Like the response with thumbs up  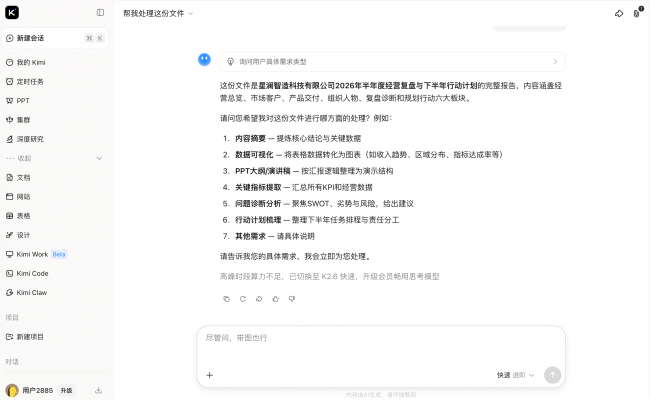276,299
